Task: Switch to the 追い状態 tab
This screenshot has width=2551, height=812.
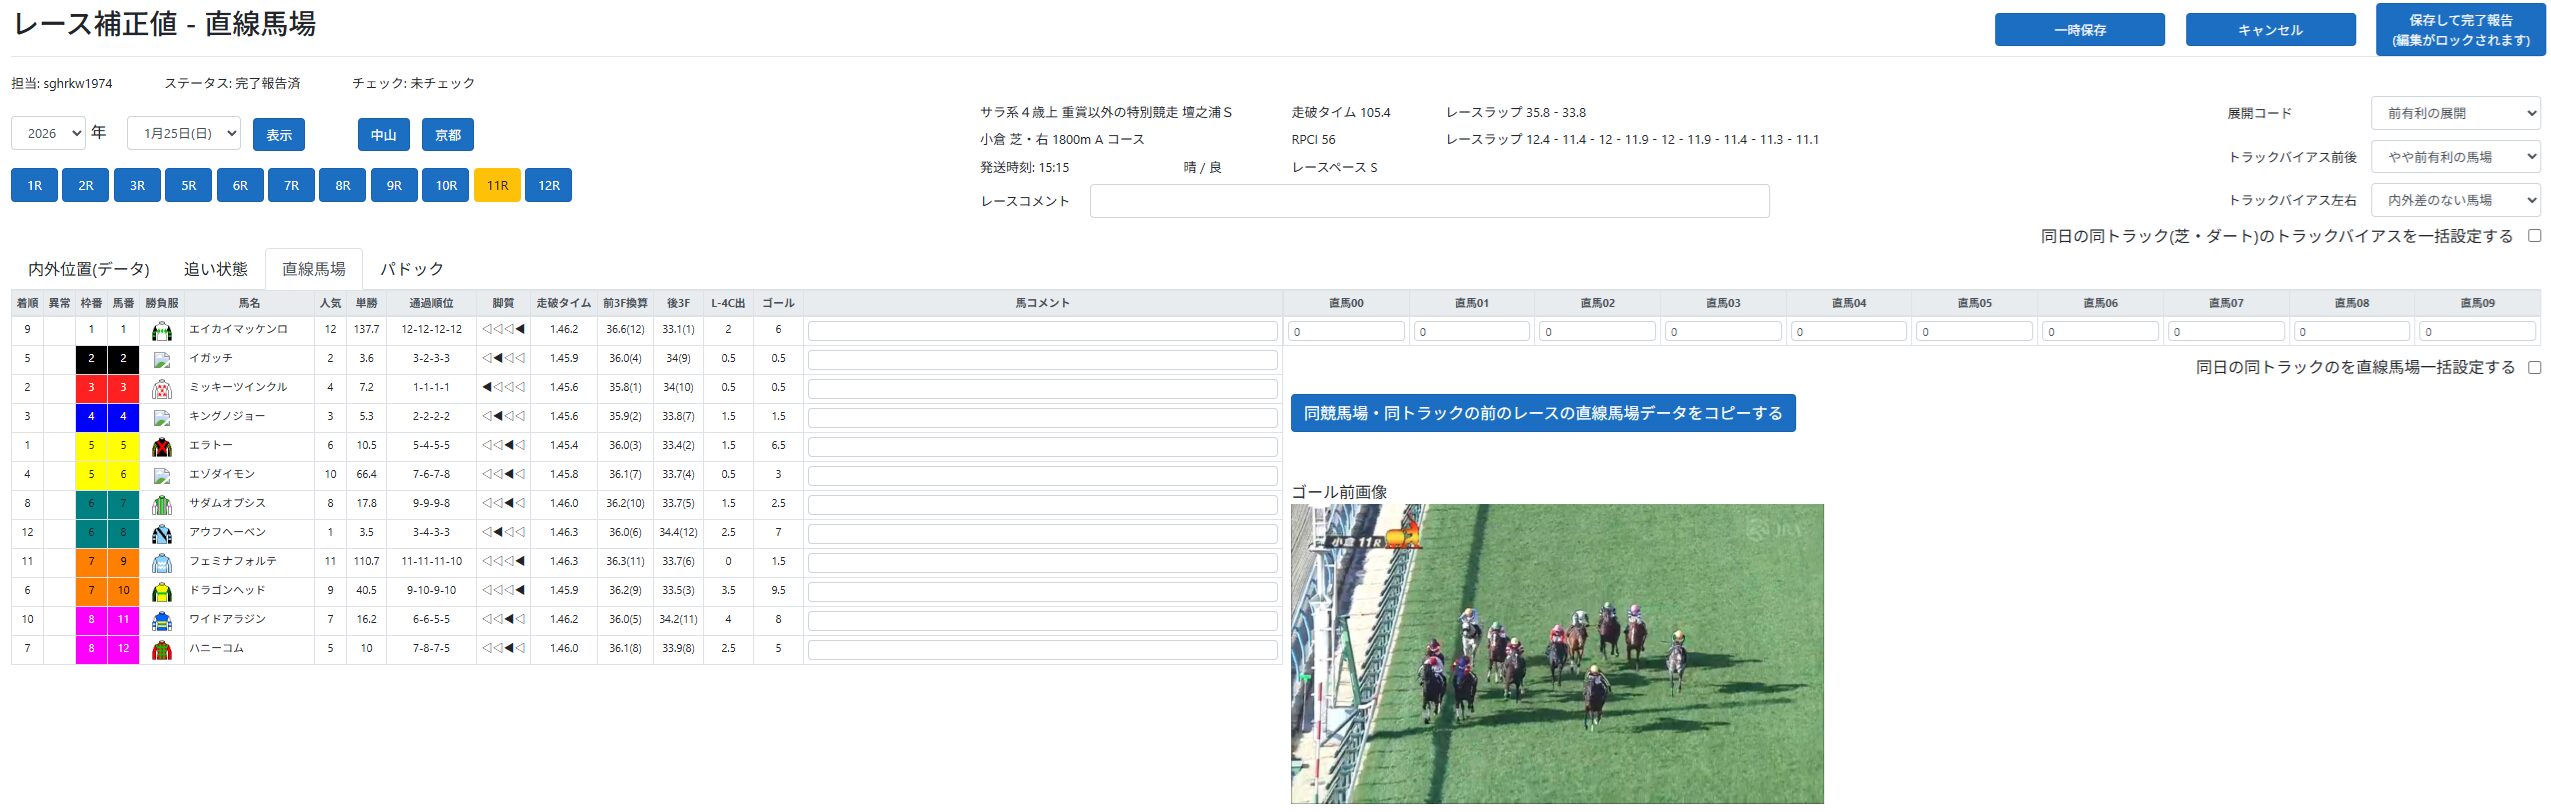Action: (x=215, y=269)
